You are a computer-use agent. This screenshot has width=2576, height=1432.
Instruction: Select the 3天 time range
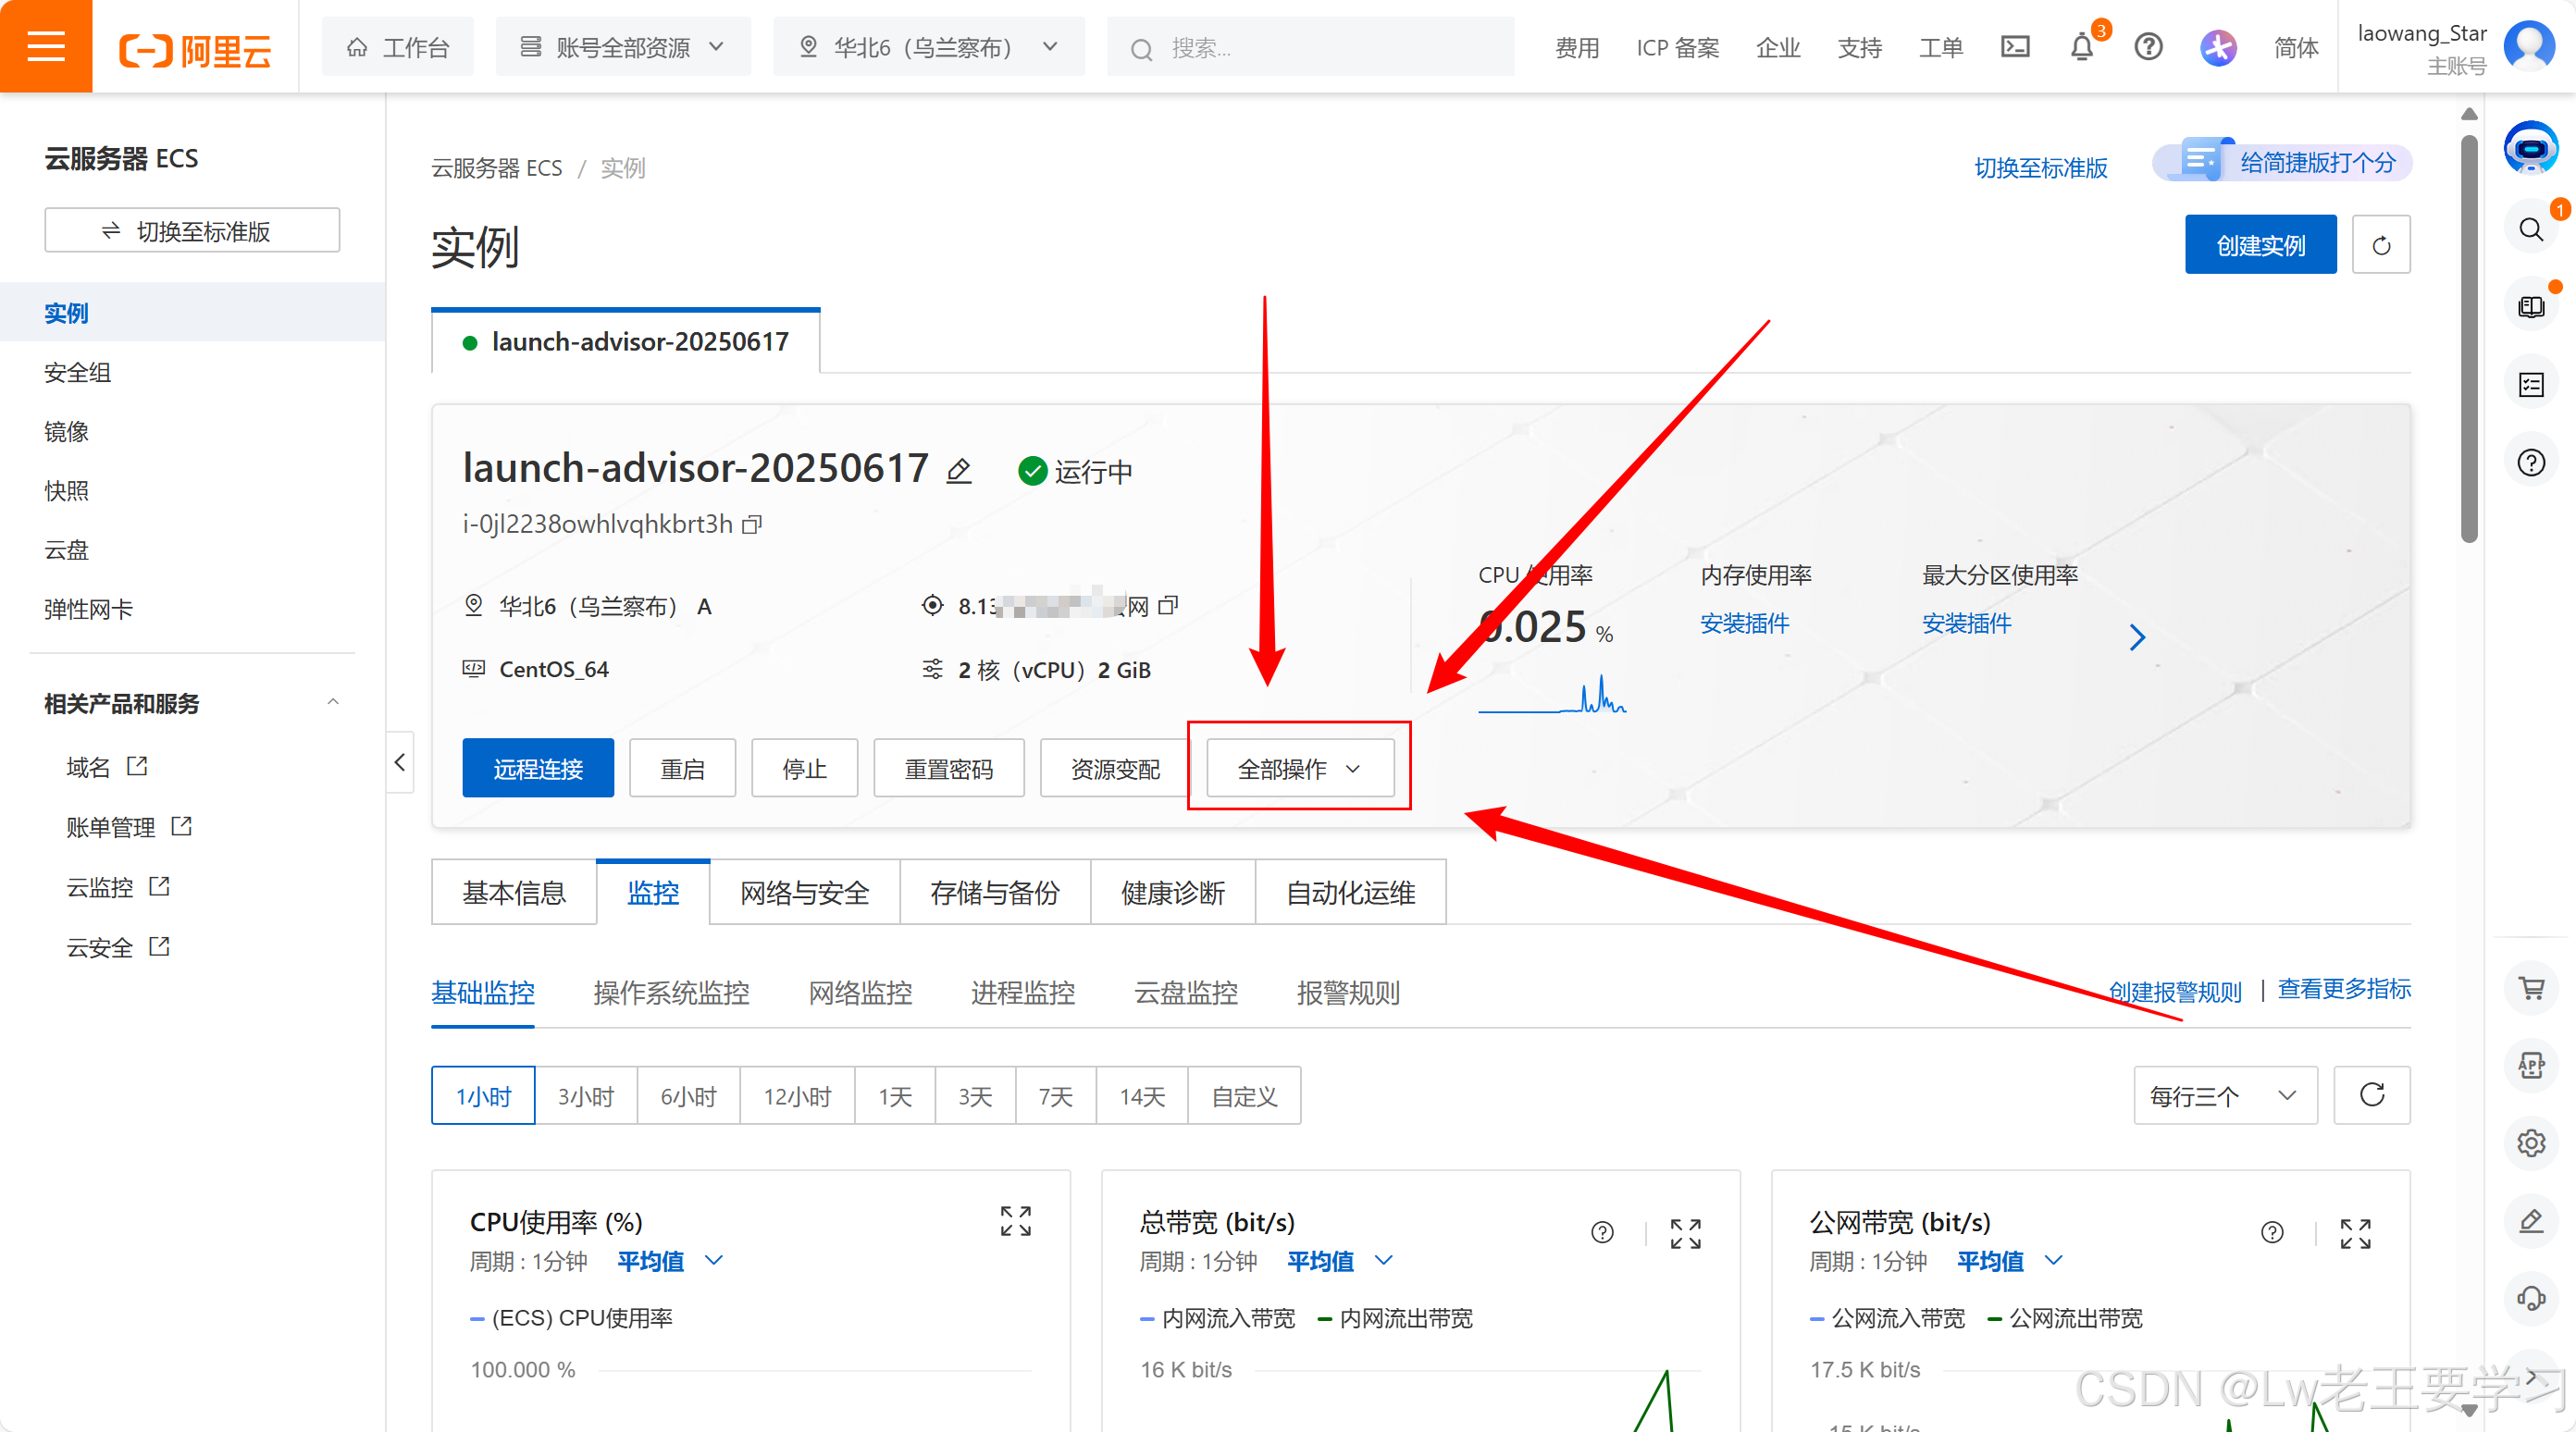point(975,1096)
